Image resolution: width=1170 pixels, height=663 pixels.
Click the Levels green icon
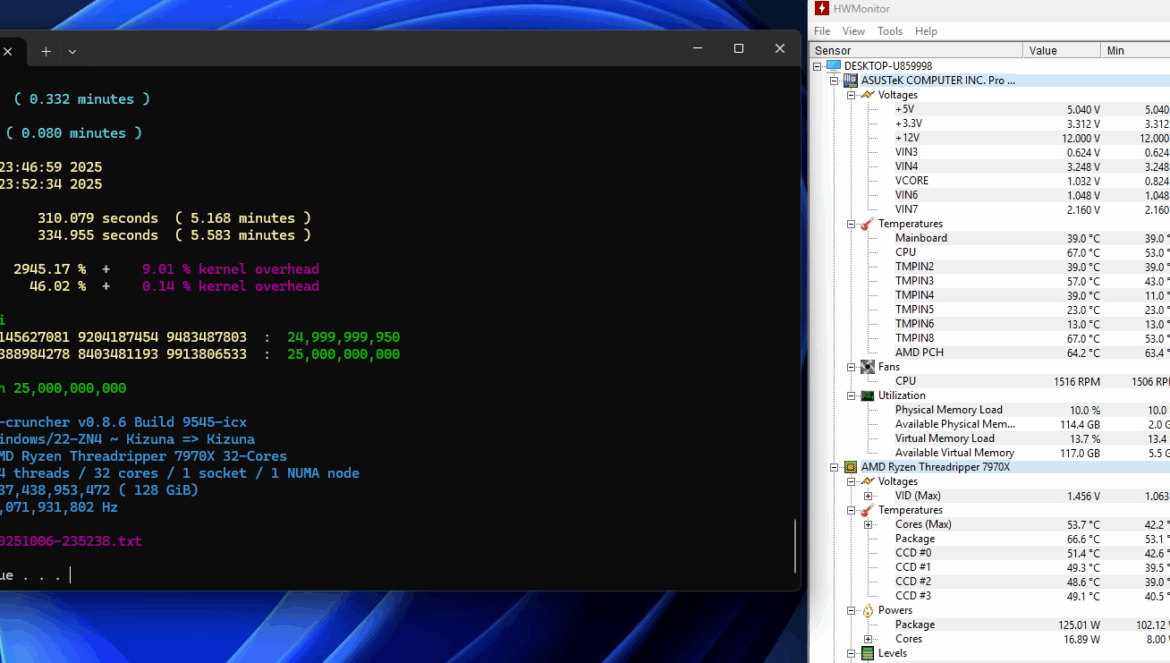[867, 654]
